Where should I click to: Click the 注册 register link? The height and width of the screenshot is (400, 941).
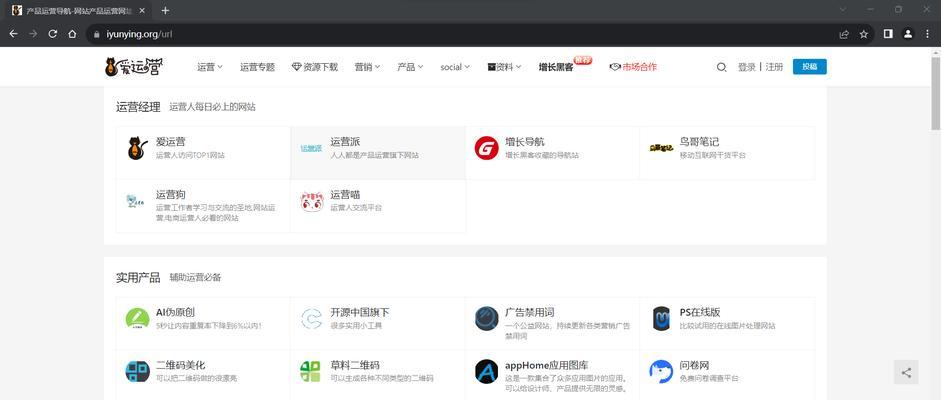(774, 67)
